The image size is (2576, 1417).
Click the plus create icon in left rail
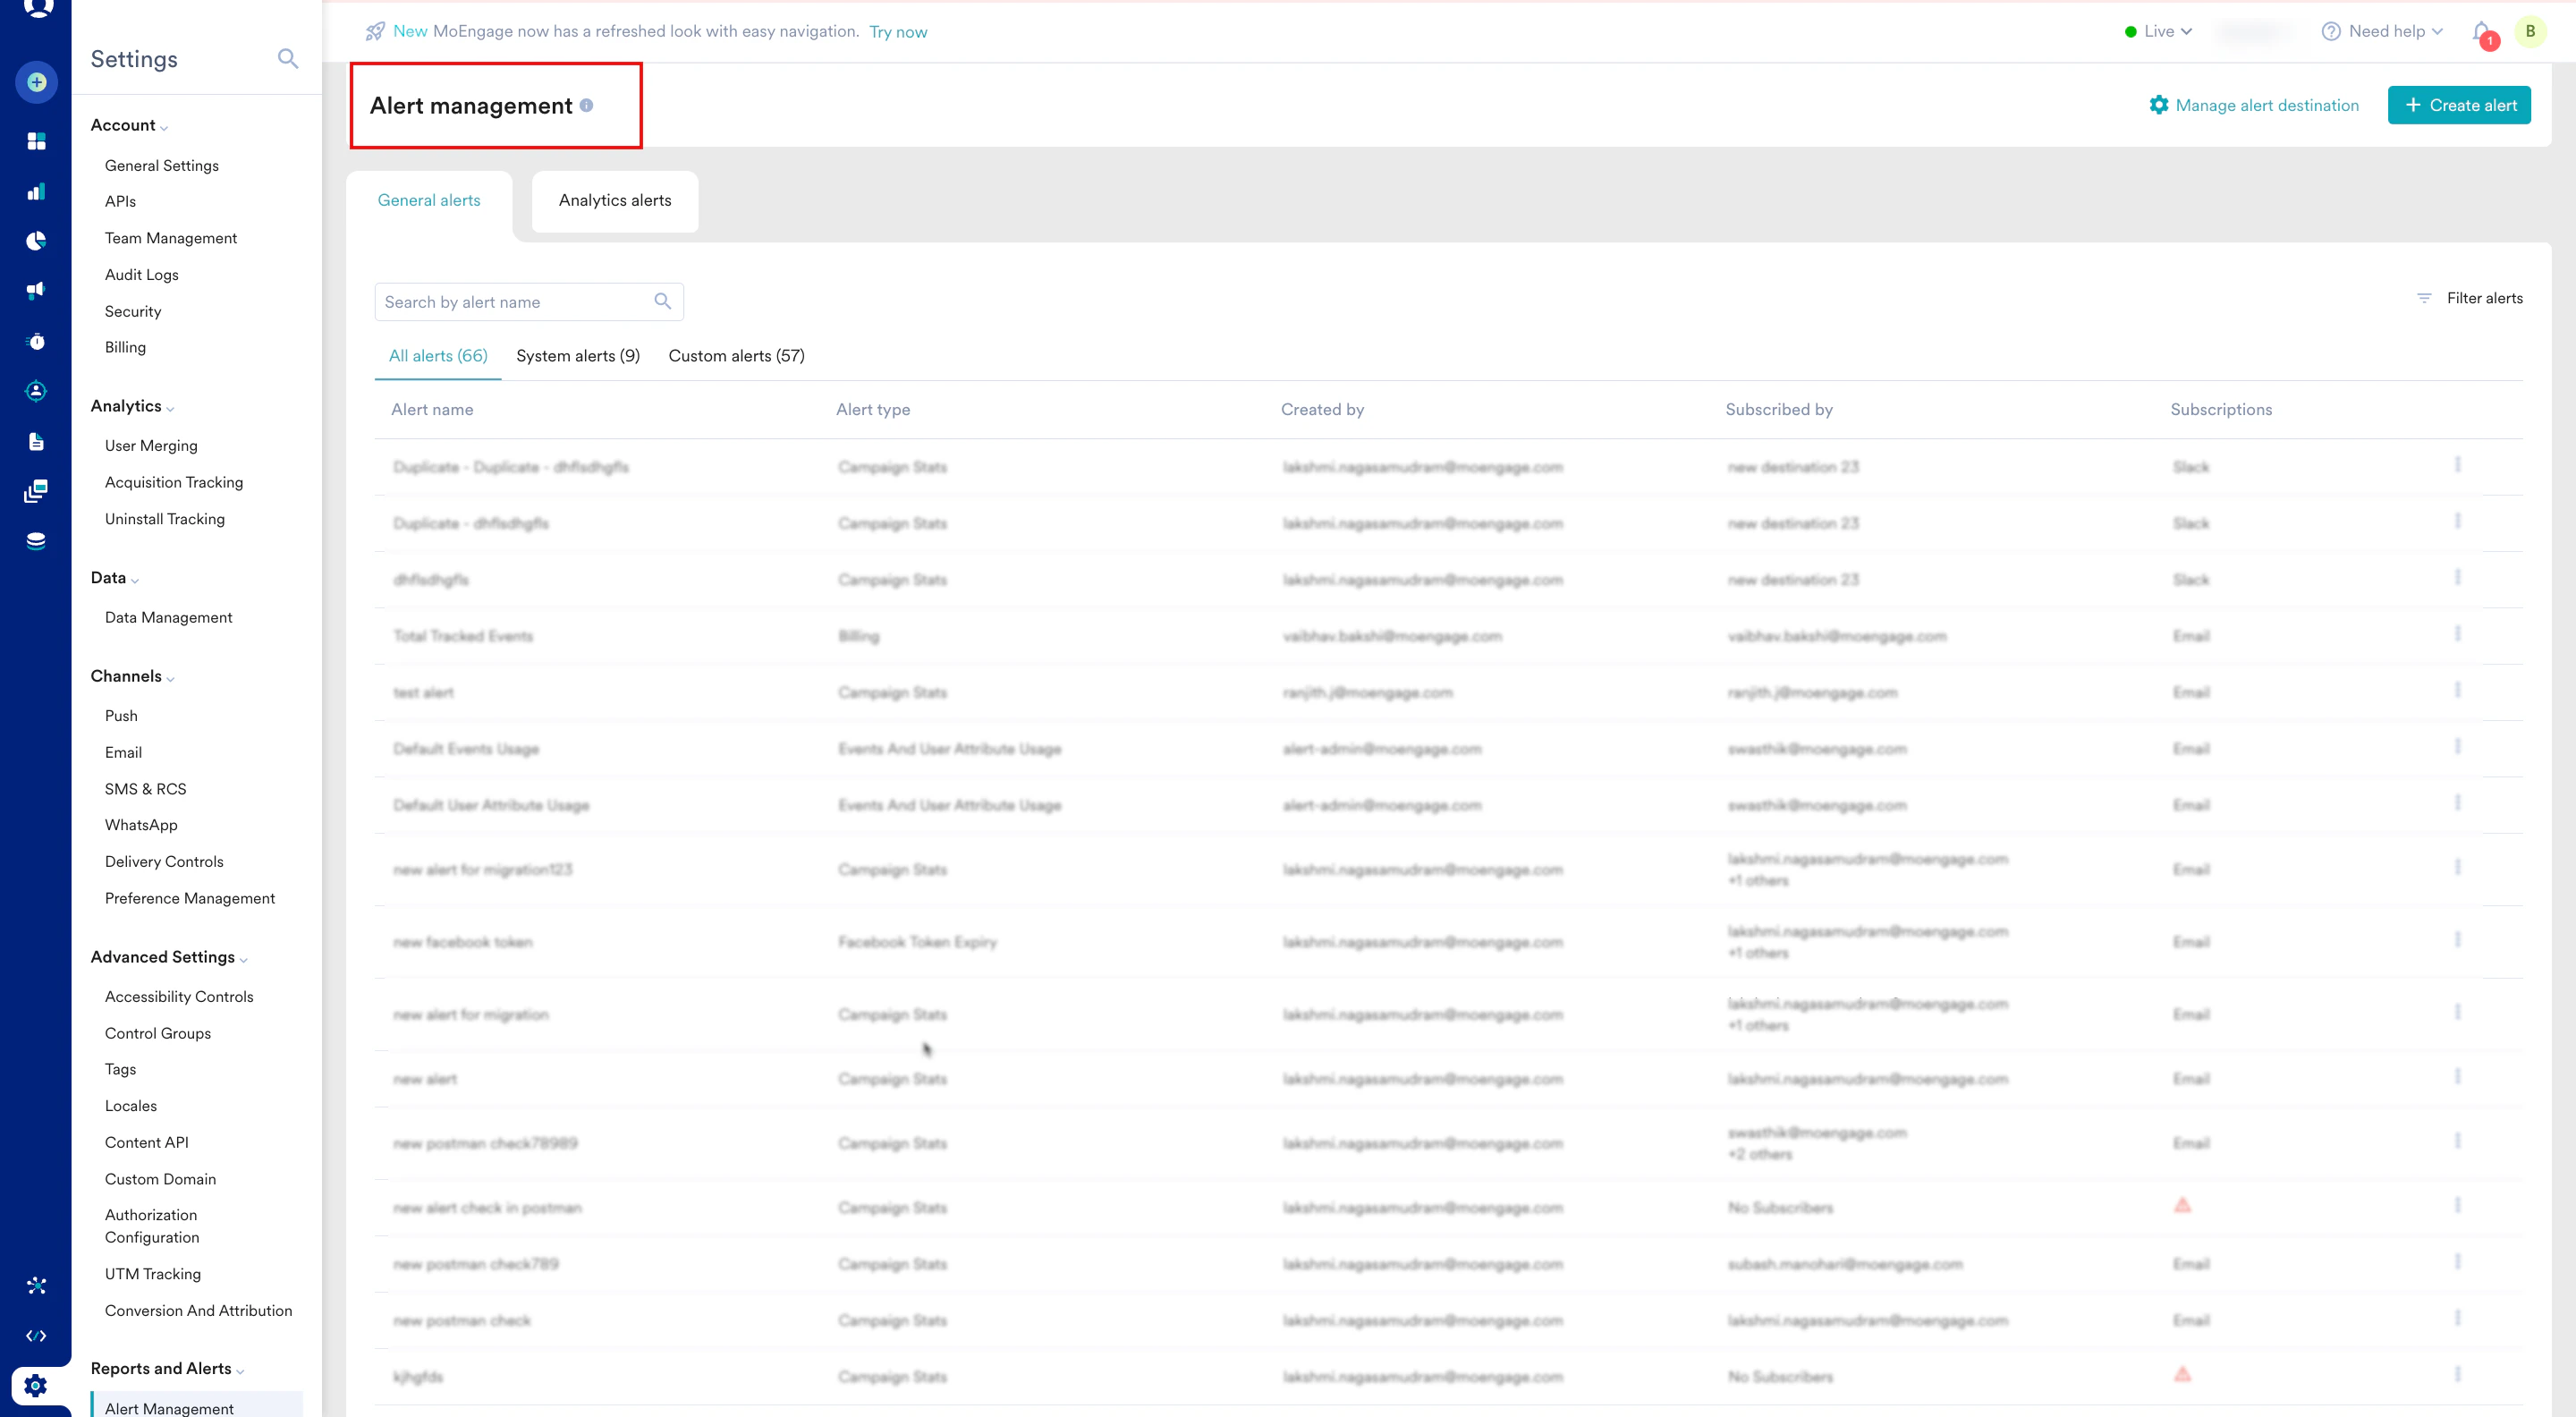coord(36,82)
